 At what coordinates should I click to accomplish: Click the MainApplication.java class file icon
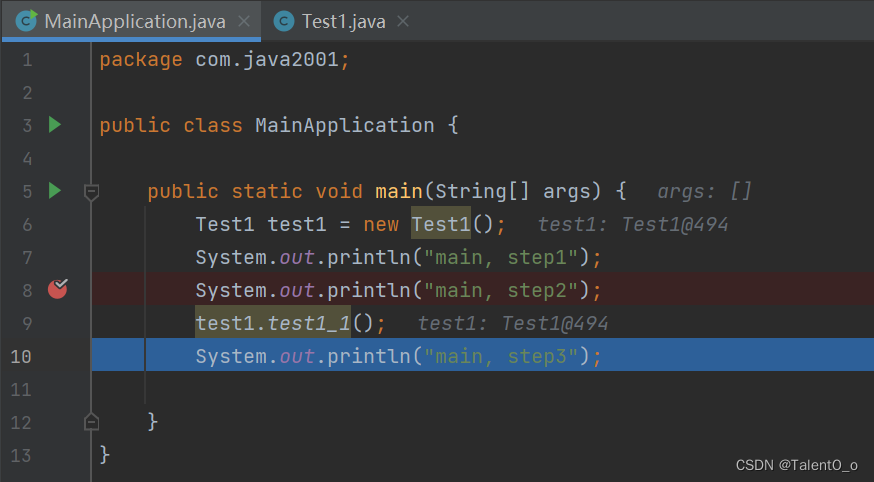point(26,21)
